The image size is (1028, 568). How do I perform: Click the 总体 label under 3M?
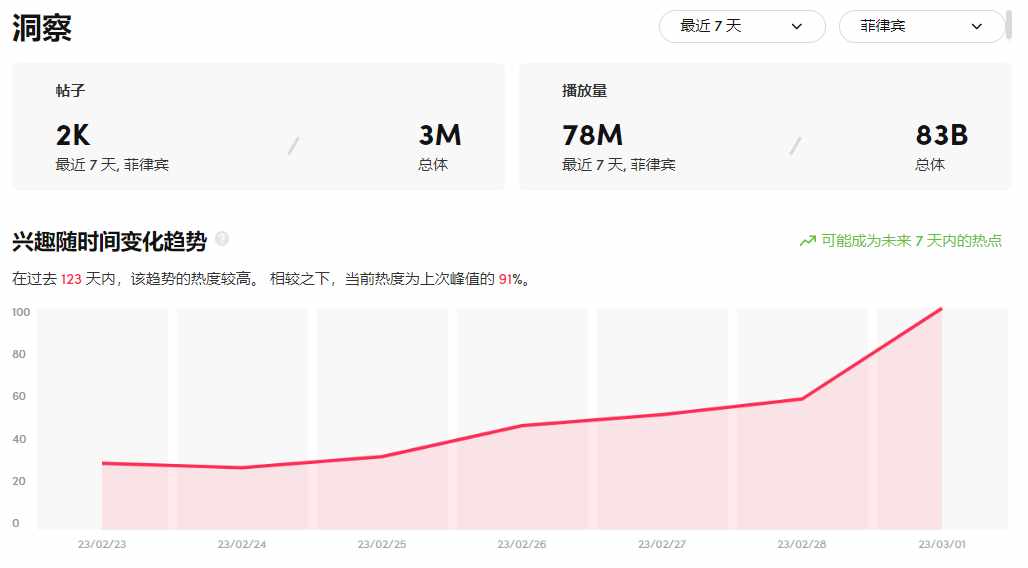point(433,165)
